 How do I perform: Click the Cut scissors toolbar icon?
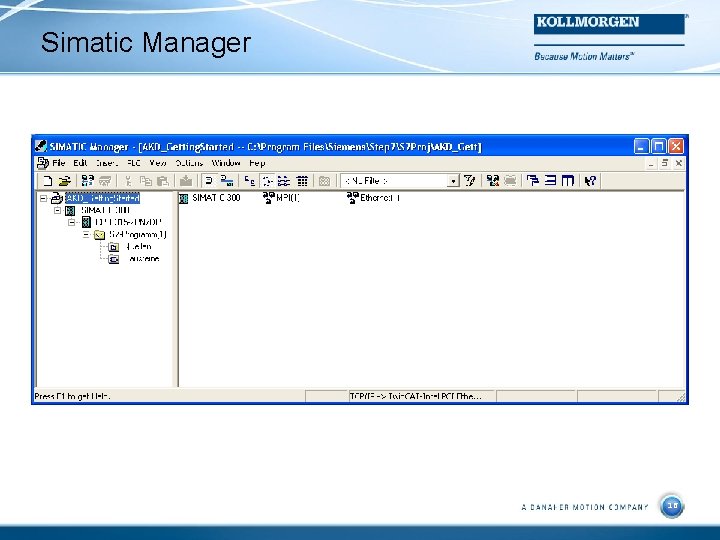tap(129, 181)
